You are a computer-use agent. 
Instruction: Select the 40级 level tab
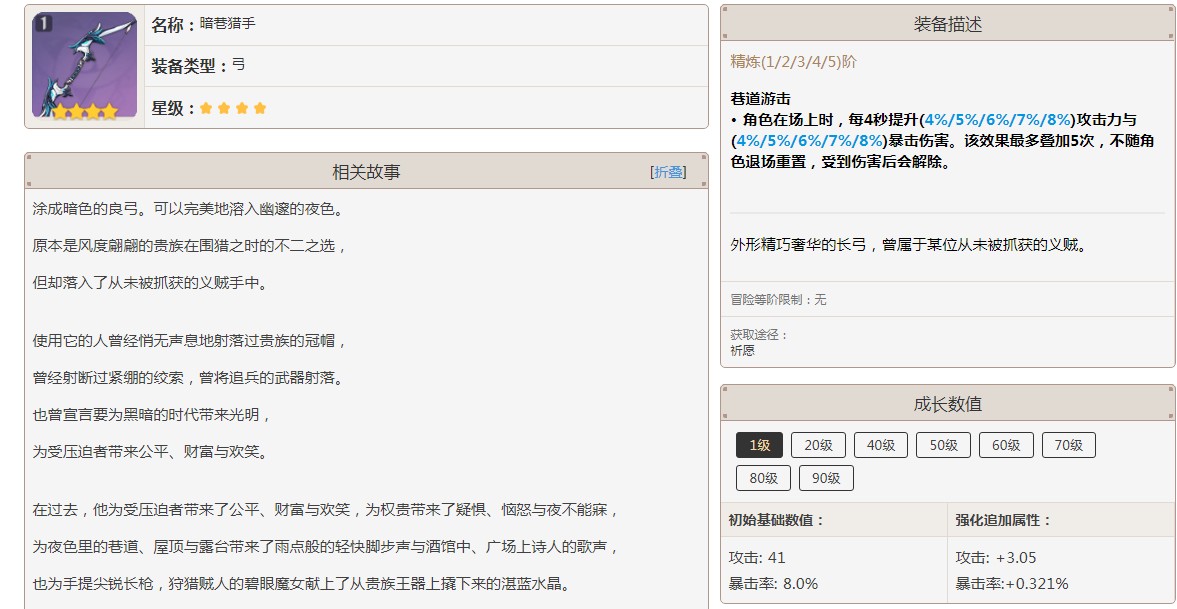point(880,445)
